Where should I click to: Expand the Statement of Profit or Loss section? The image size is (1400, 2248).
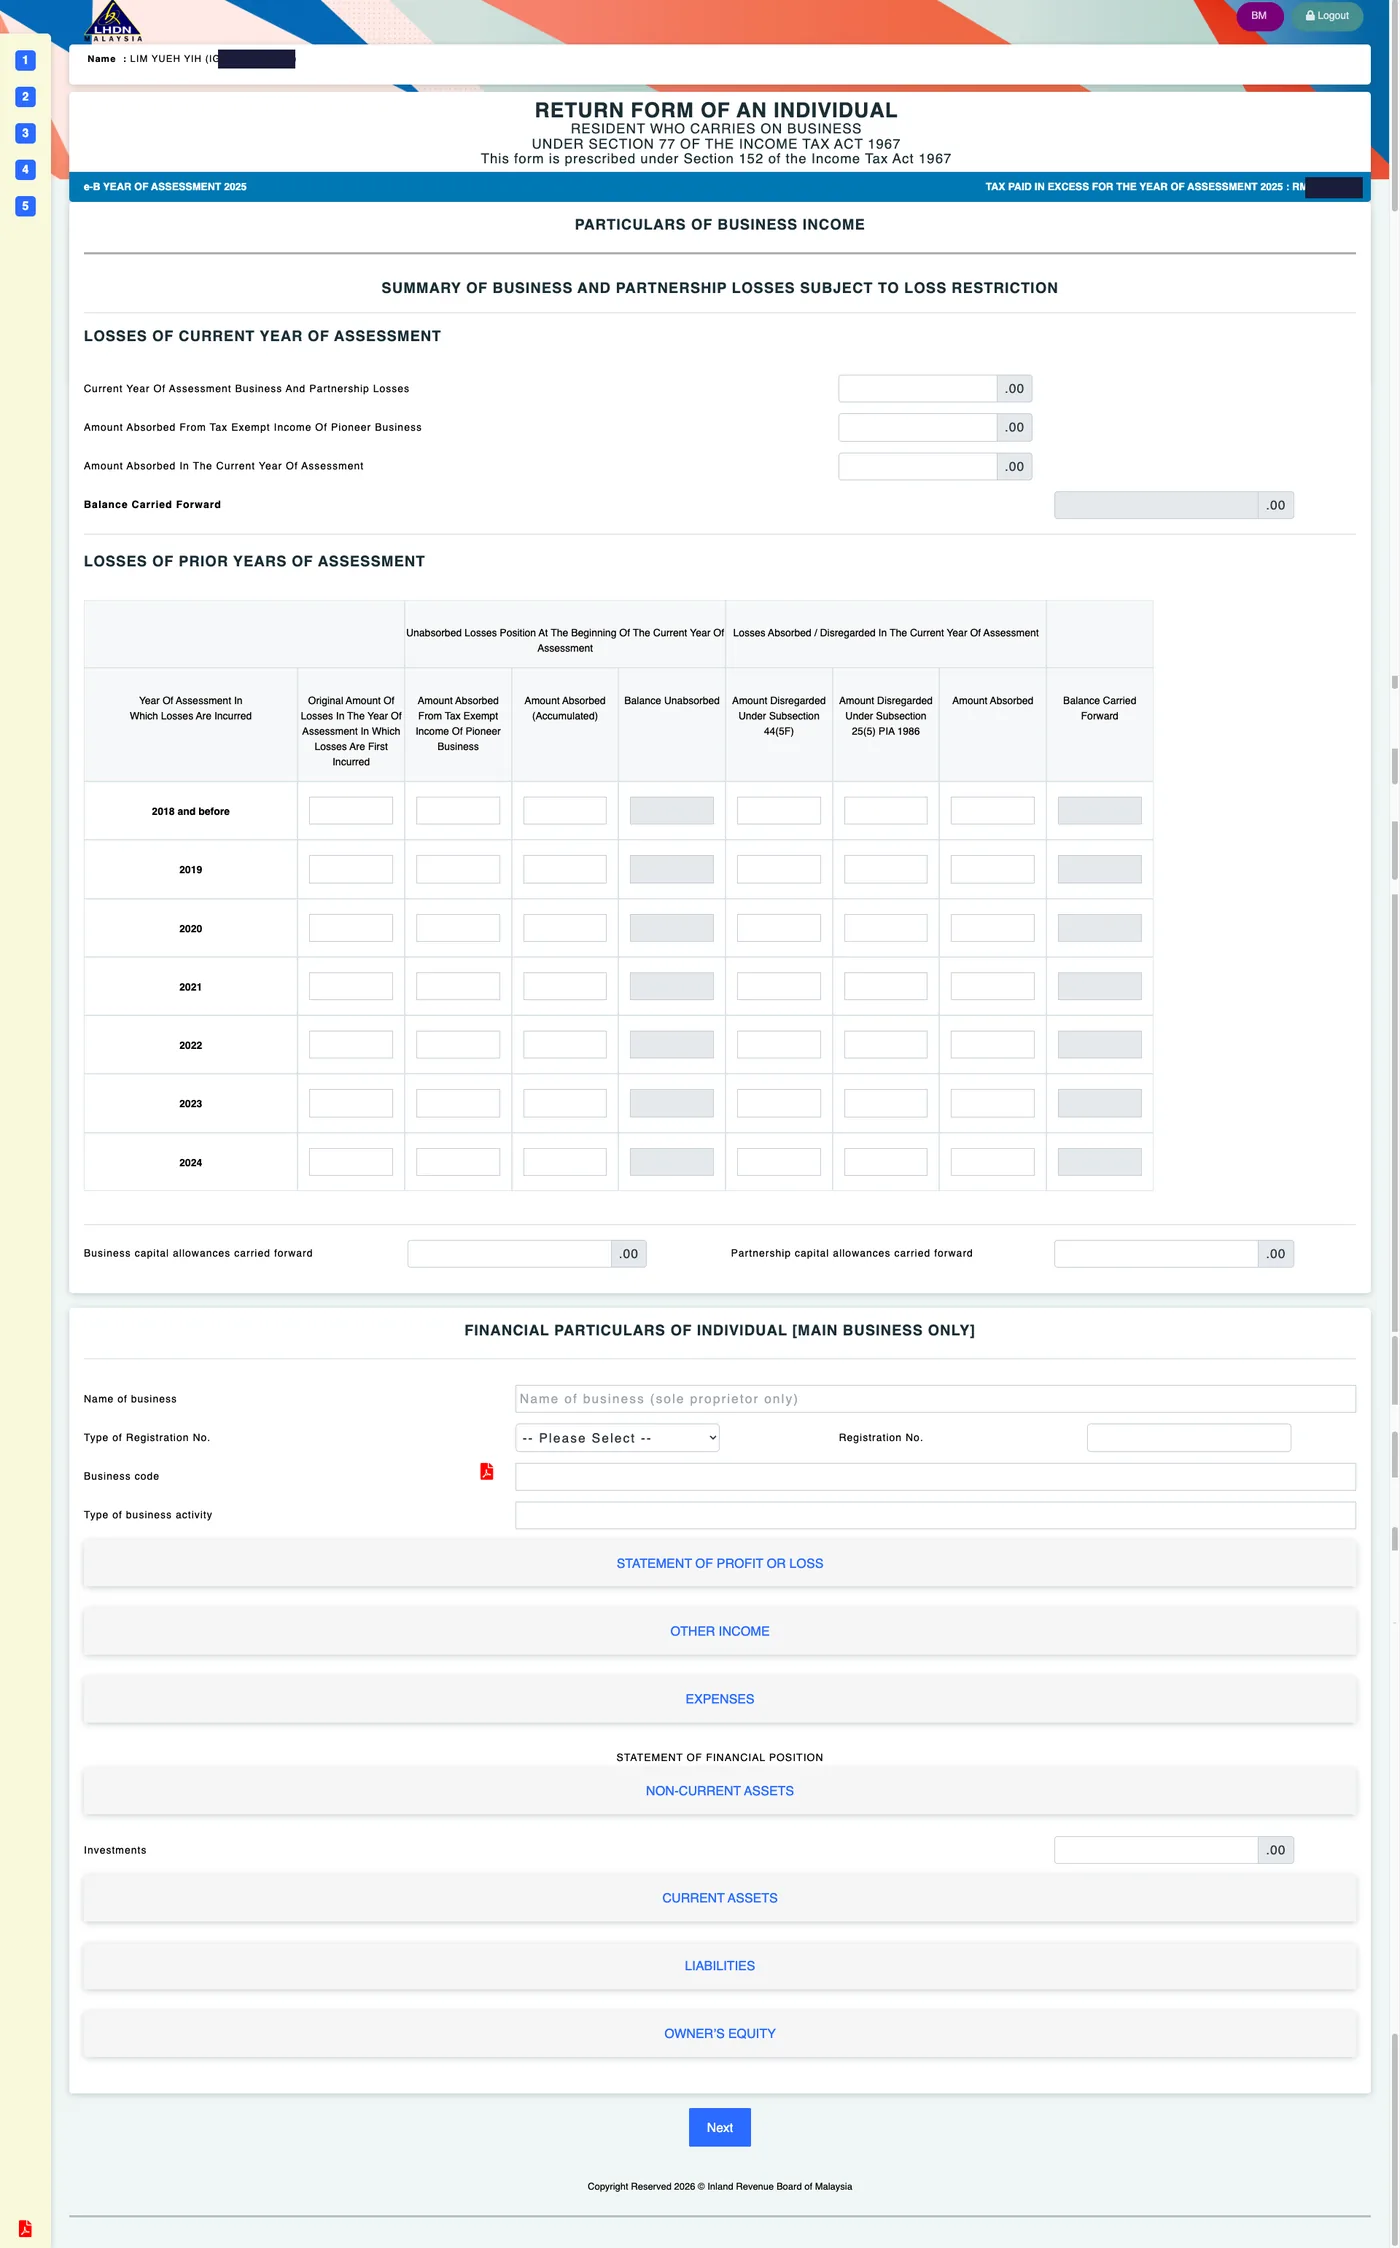[x=719, y=1563]
